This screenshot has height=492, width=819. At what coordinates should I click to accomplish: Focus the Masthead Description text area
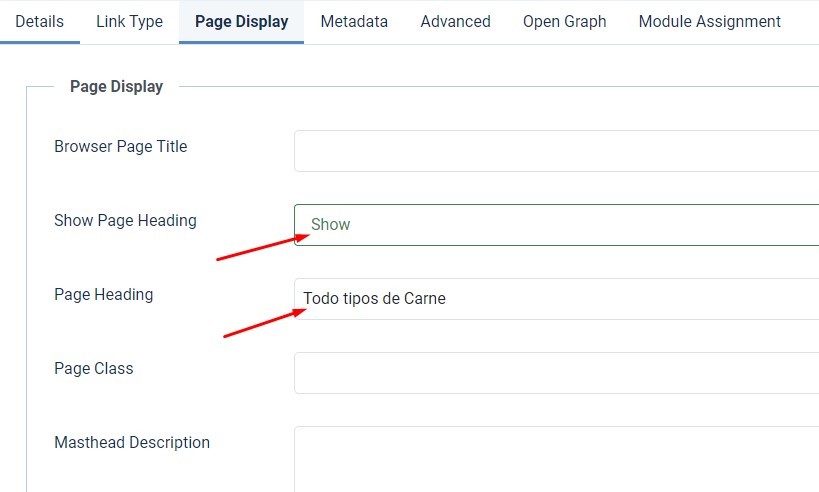point(556,458)
